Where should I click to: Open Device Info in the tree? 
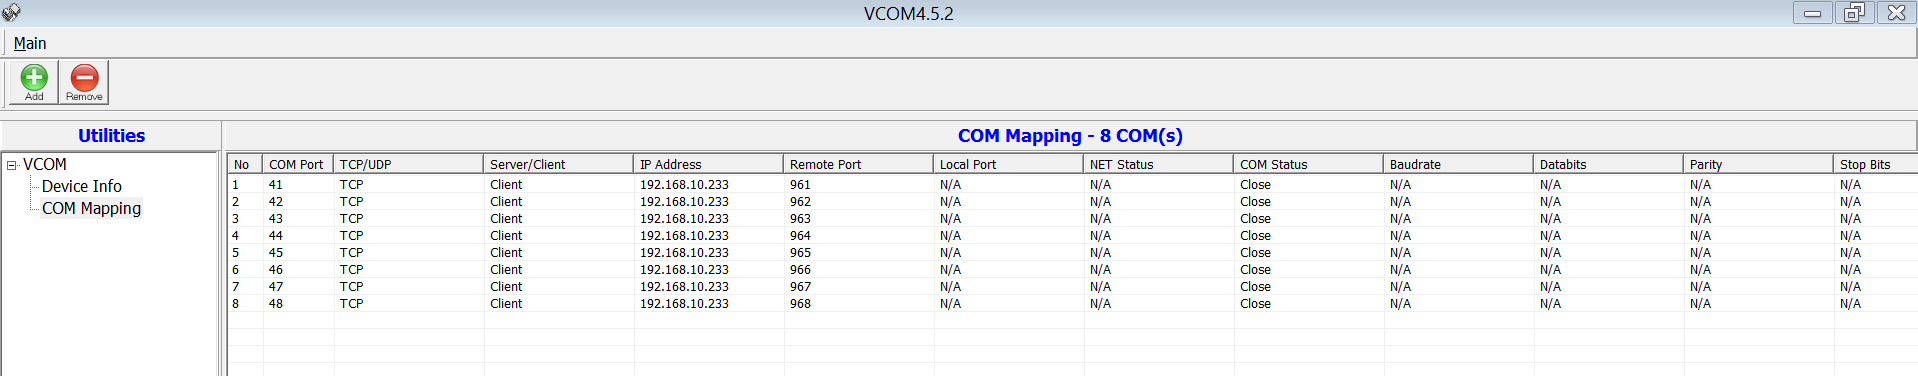82,186
